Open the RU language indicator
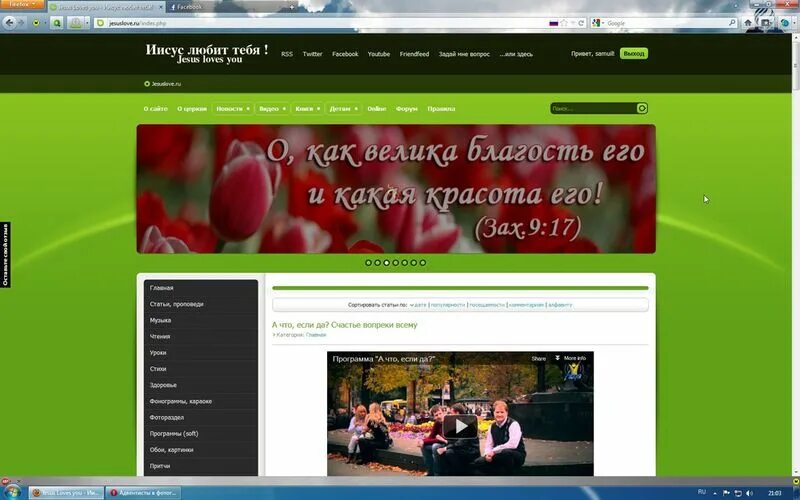Screen dimensions: 800x500 702,492
